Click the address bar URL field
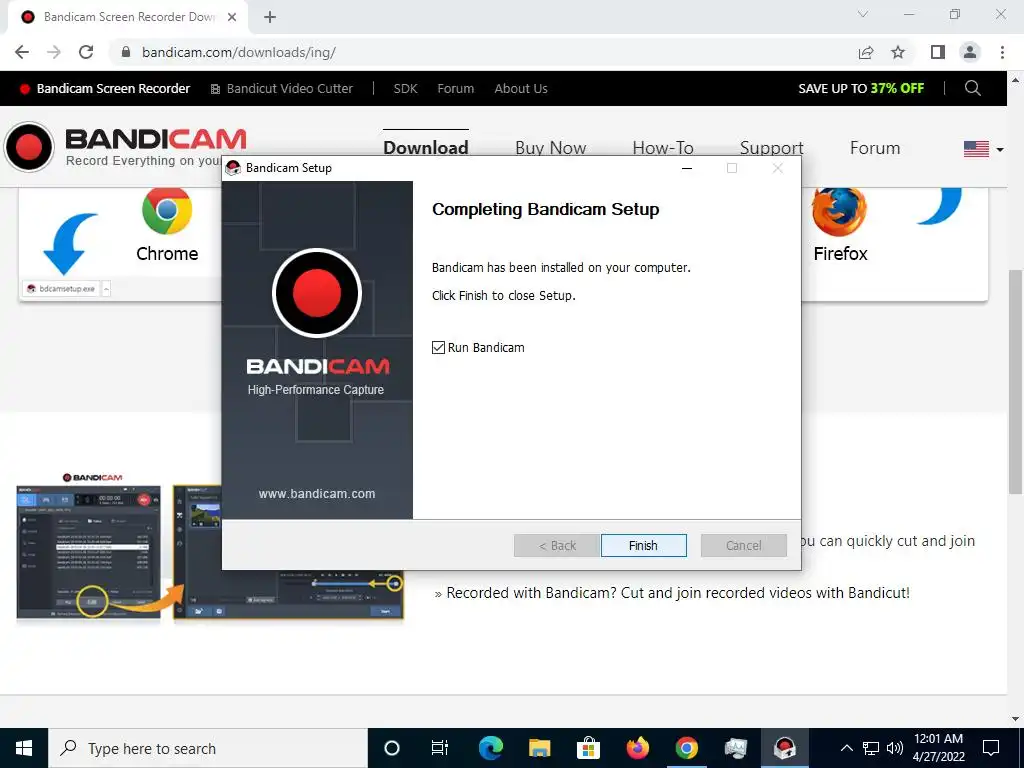Viewport: 1024px width, 768px height. 483,52
